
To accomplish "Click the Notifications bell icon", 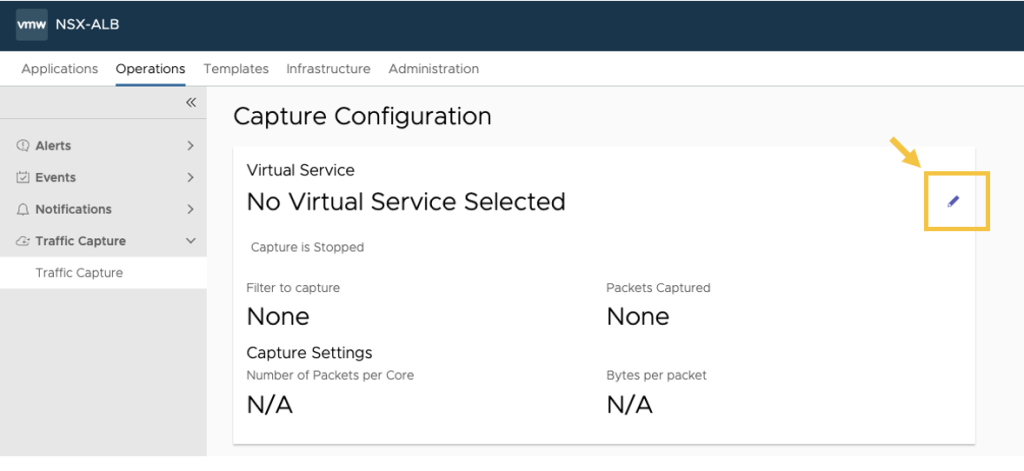I will pyautogui.click(x=23, y=210).
